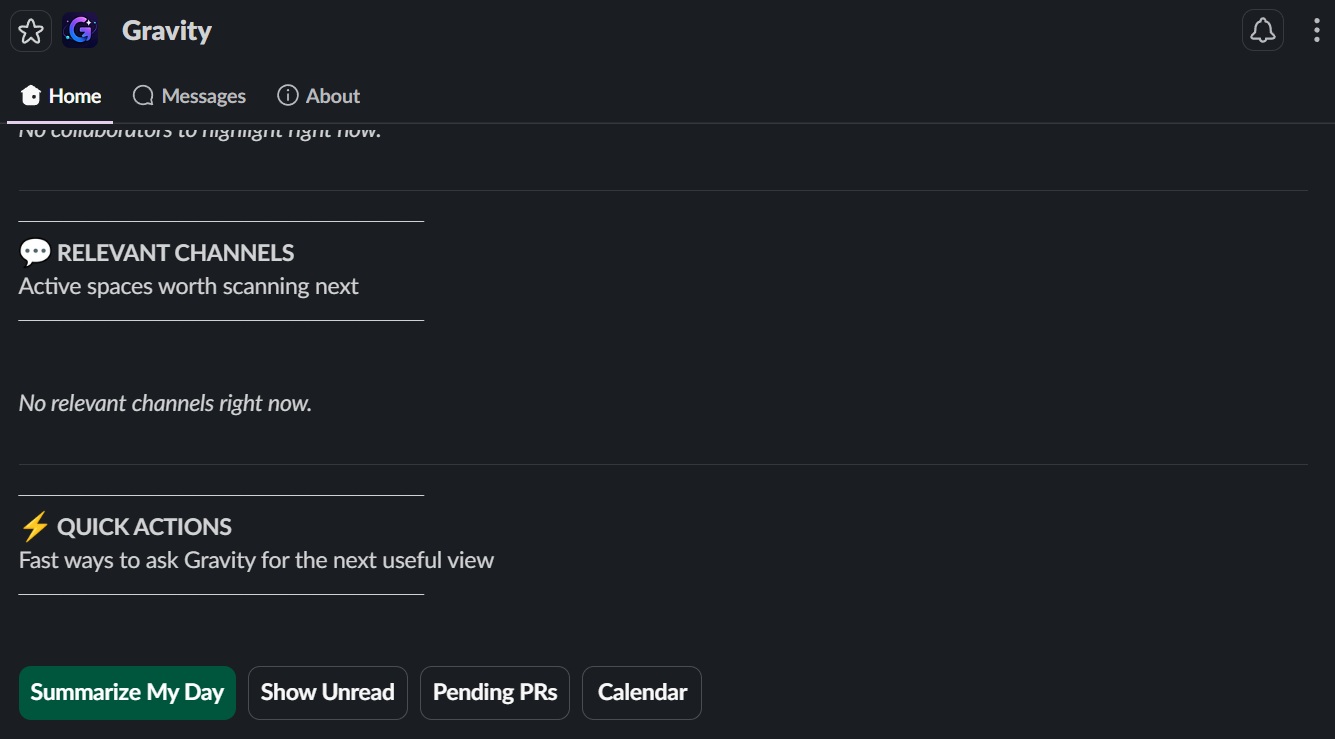The width and height of the screenshot is (1335, 739).
Task: Open the About tab
Action: point(318,96)
